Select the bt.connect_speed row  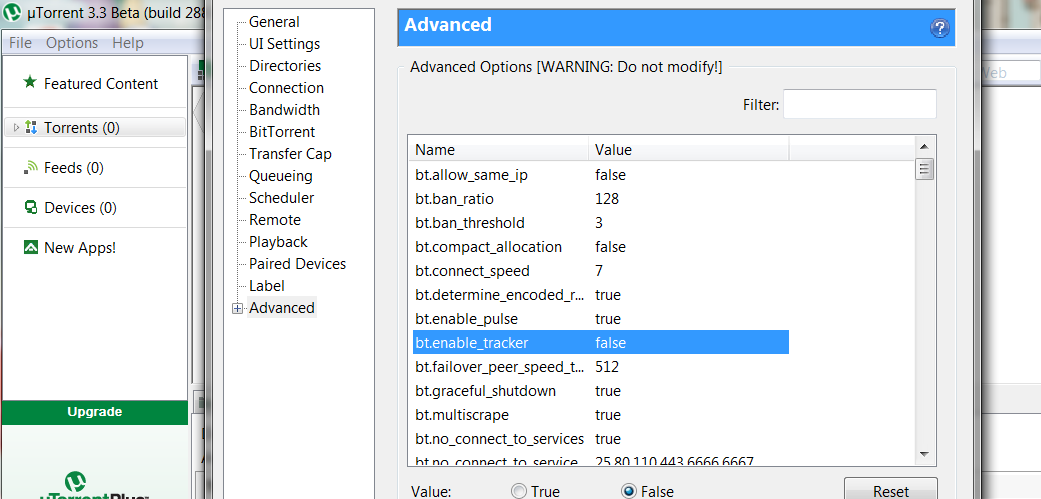pos(601,271)
